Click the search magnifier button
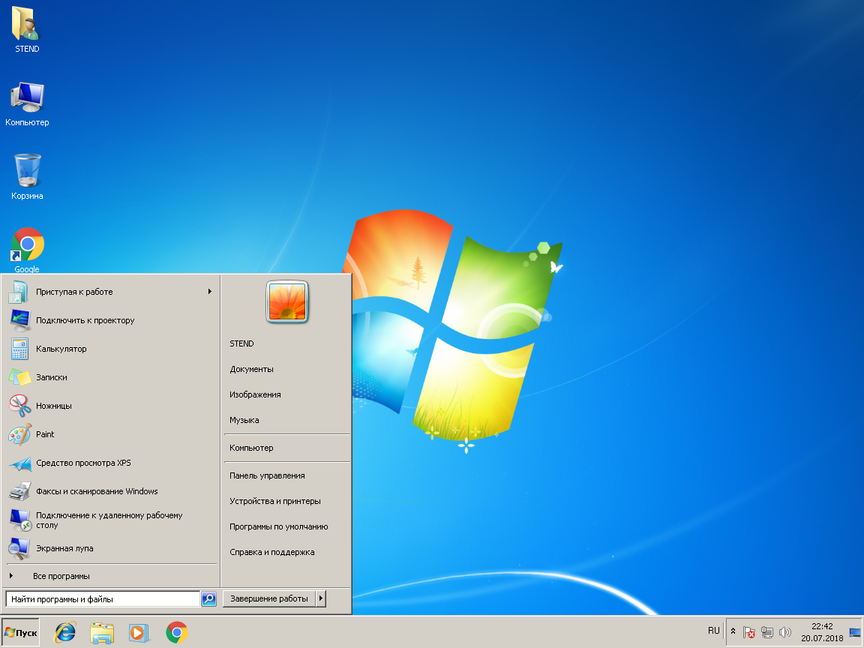 tap(209, 599)
